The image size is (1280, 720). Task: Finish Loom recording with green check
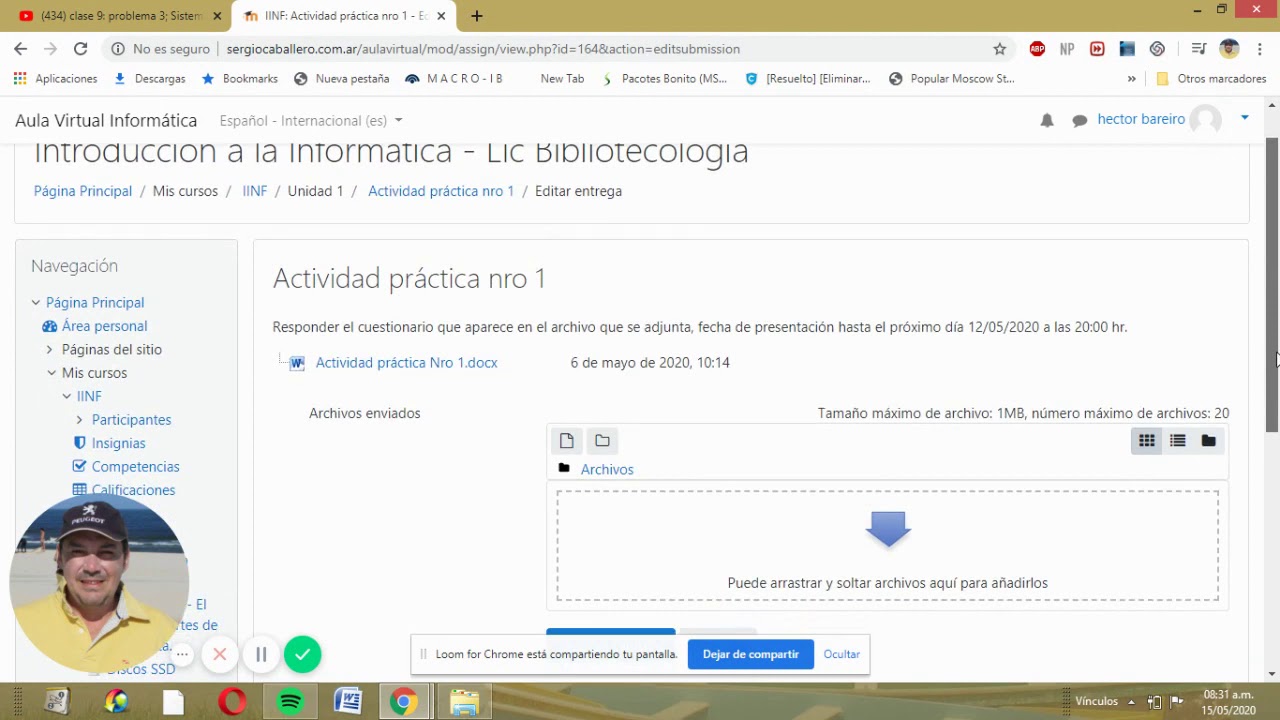tap(303, 654)
